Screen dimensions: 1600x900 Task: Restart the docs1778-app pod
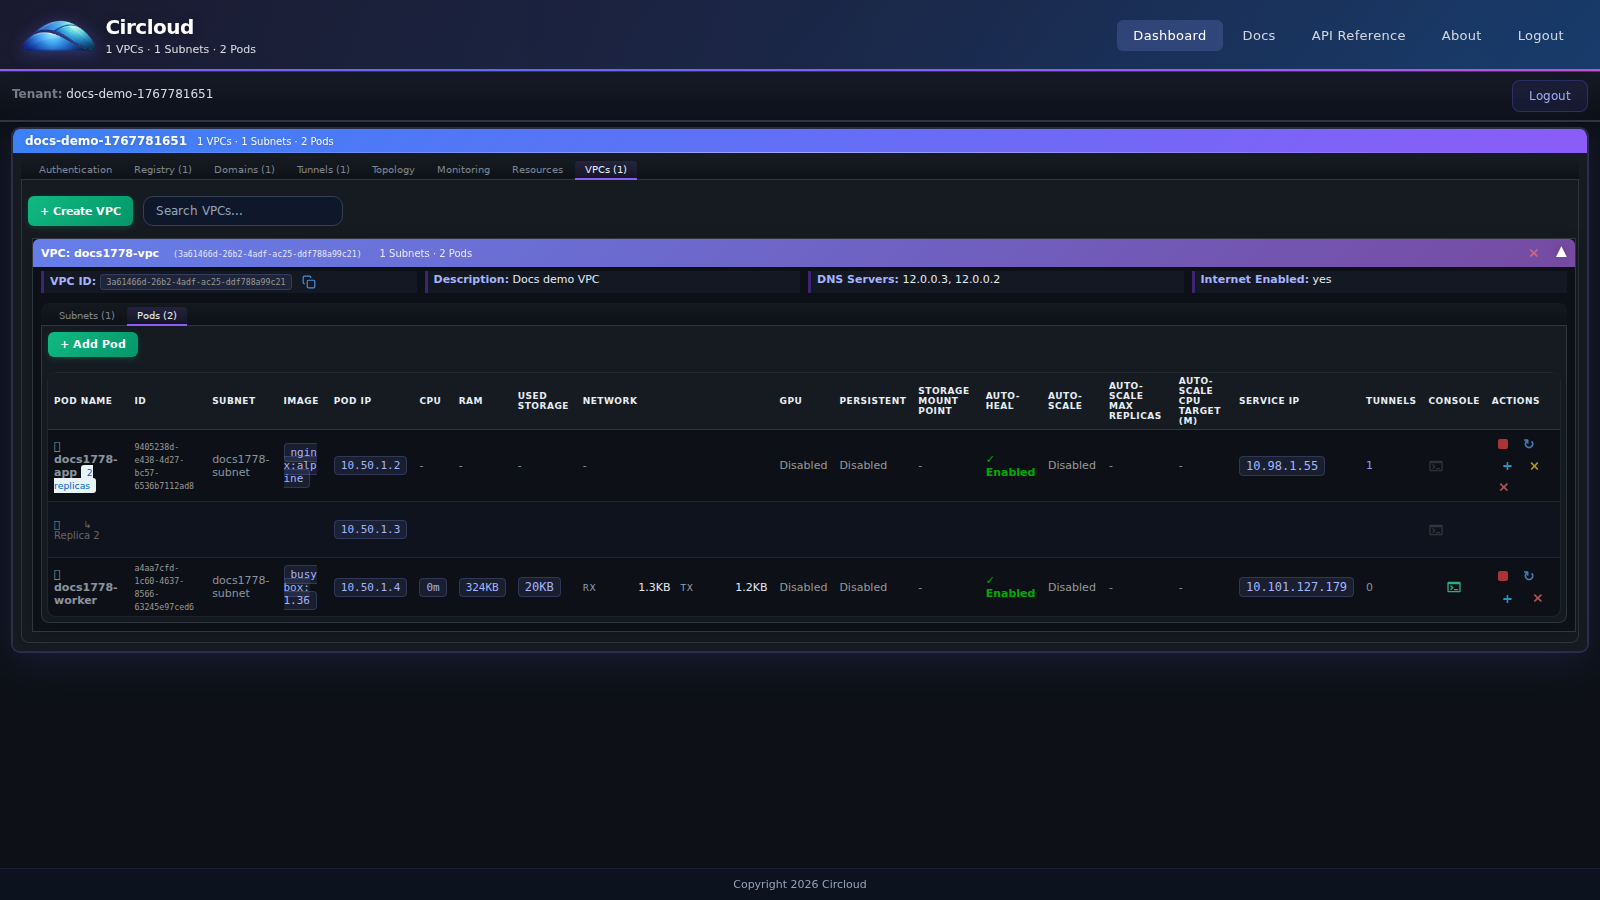point(1528,444)
